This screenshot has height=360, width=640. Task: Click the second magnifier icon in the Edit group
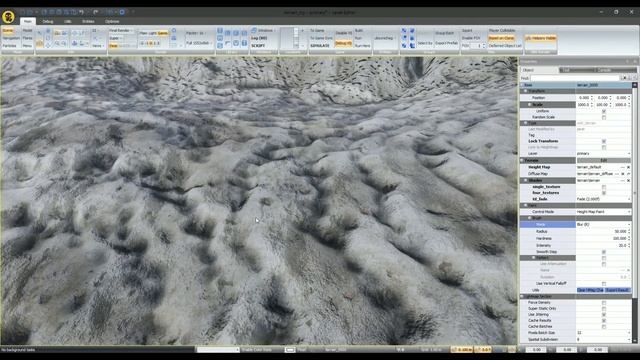click(x=64, y=43)
